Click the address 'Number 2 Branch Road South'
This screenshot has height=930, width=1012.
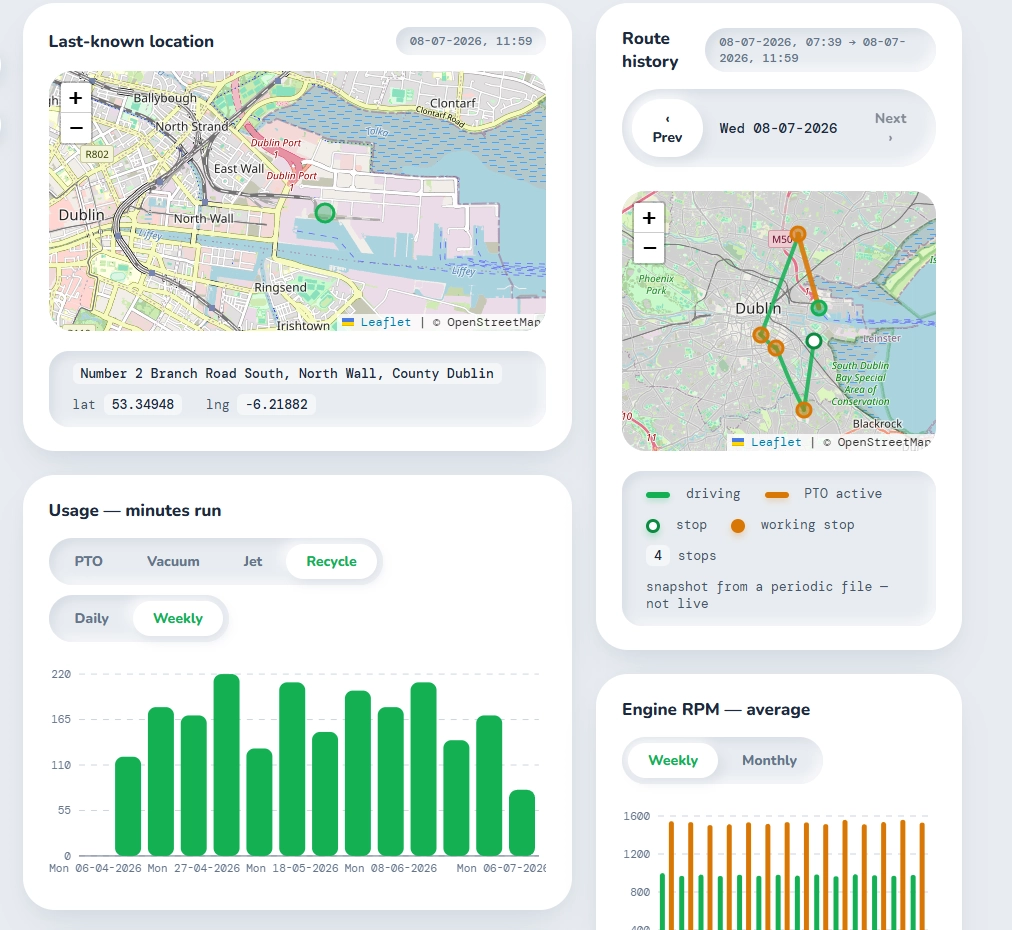click(x=287, y=373)
